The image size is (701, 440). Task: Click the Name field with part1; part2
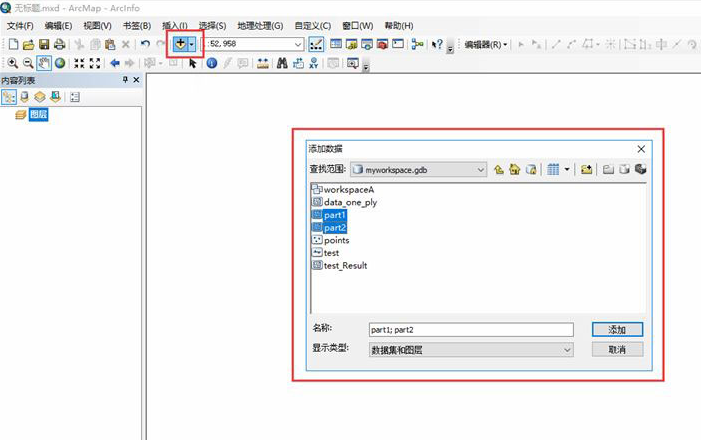point(471,330)
